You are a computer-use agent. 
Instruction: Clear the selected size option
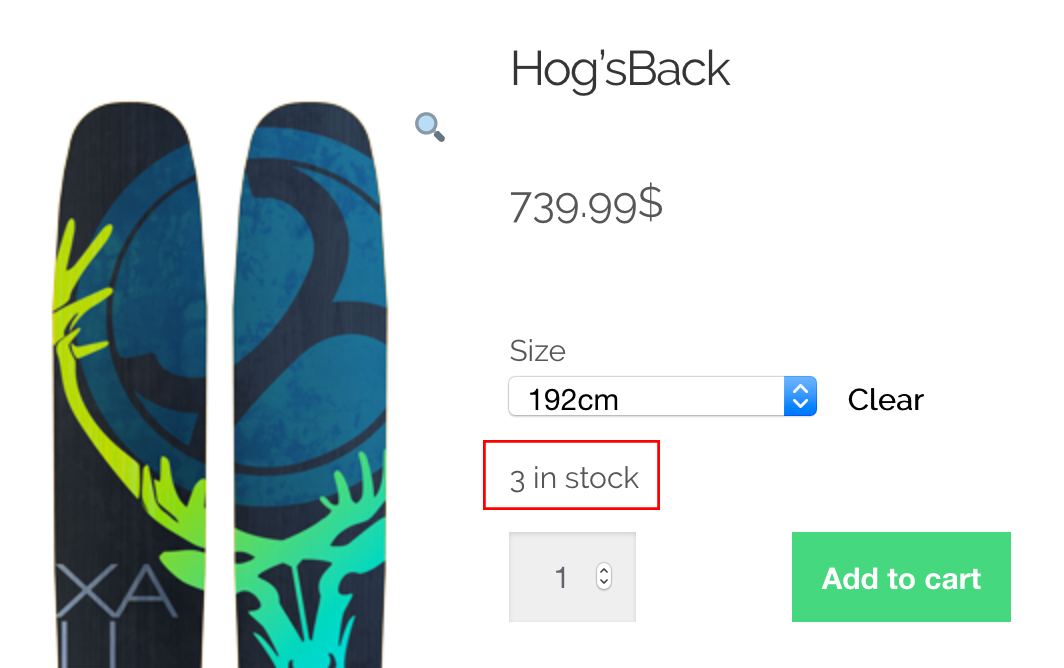(885, 400)
